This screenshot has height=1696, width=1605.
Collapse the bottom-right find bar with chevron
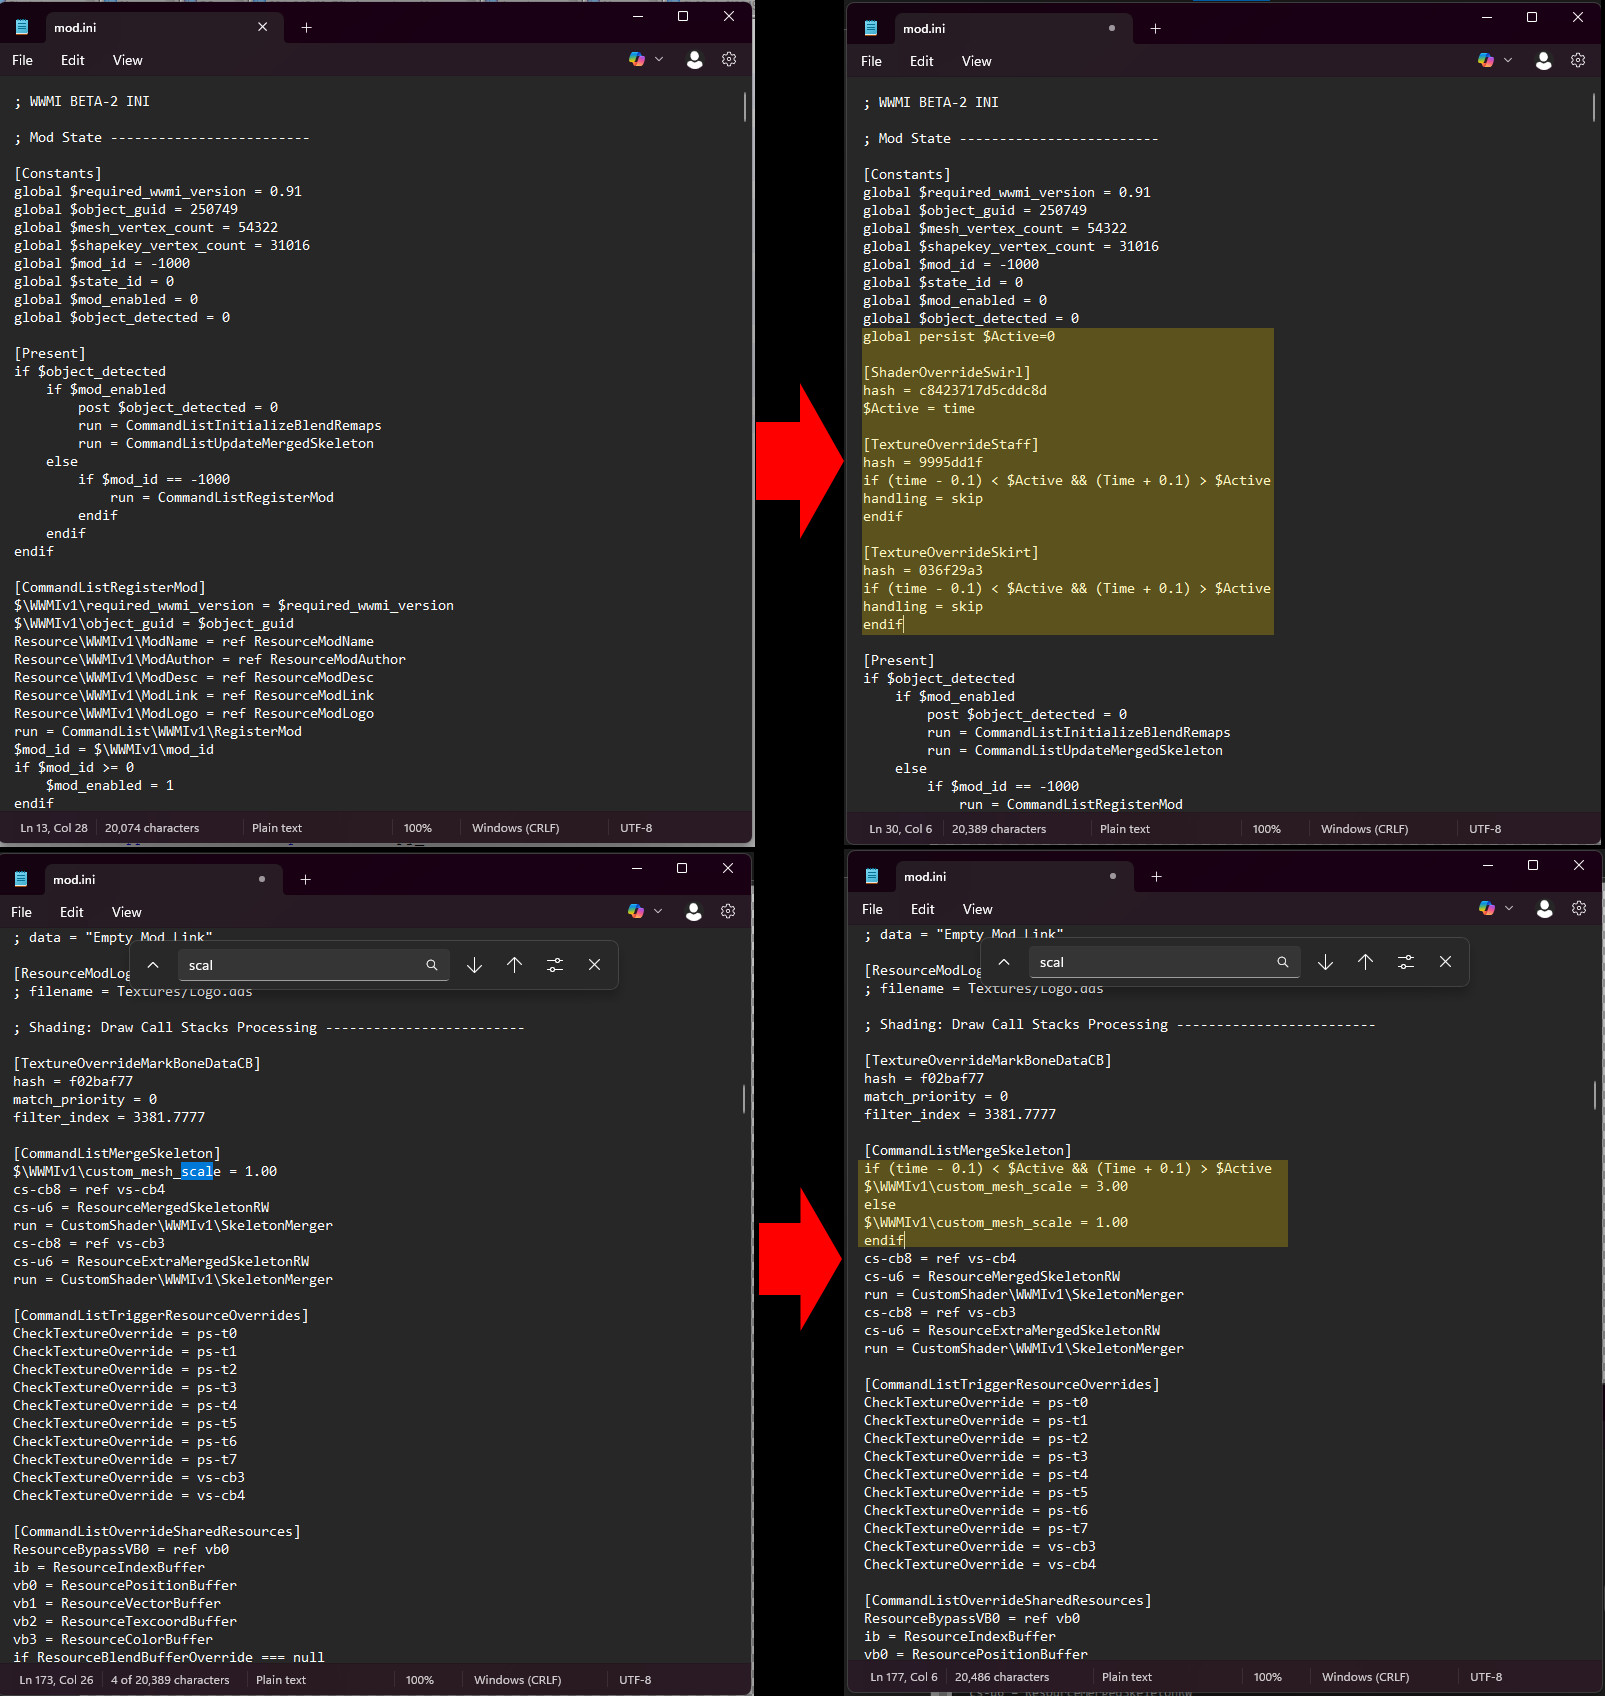click(x=1003, y=961)
